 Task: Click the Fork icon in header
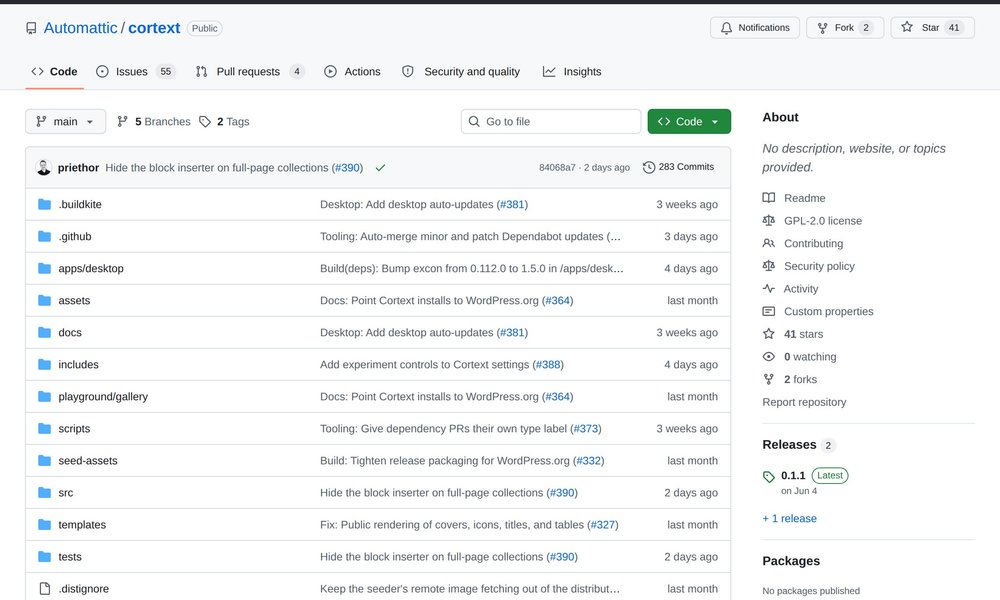823,28
